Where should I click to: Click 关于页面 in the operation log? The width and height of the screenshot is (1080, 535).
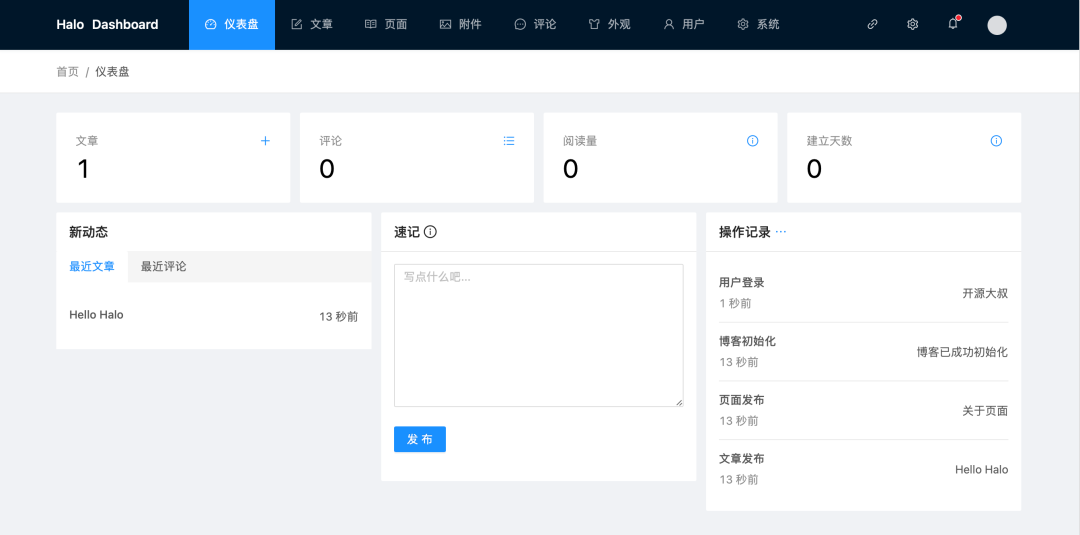(986, 411)
